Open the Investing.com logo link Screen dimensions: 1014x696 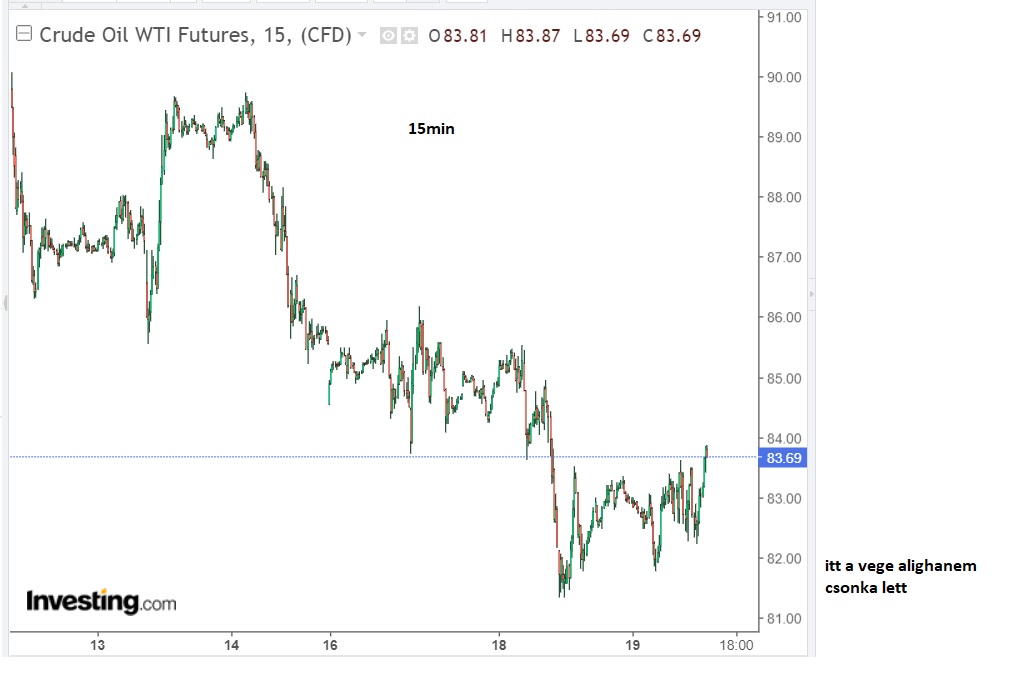tap(101, 601)
